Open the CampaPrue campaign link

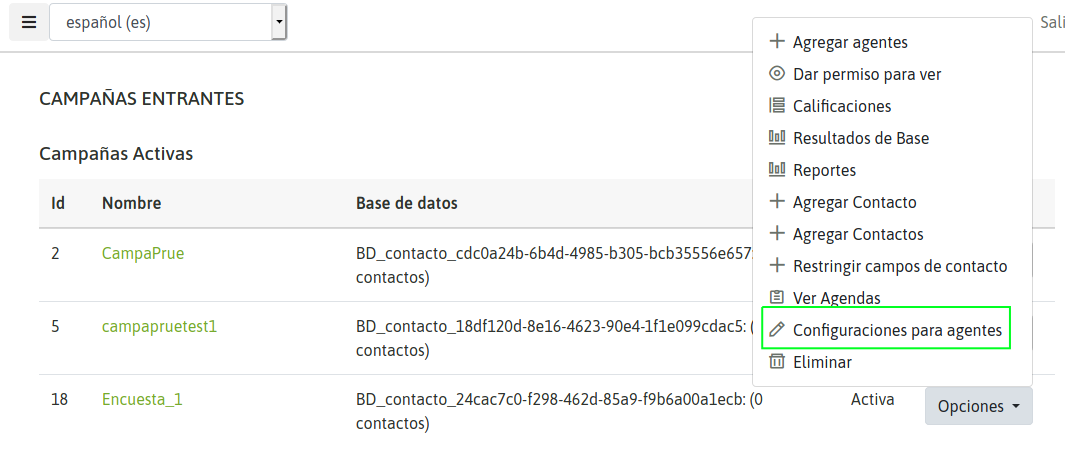143,253
